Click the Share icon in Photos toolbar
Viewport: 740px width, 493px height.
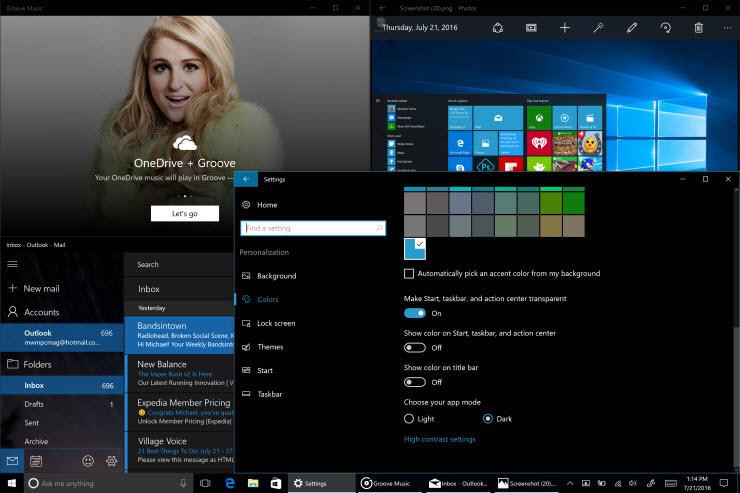point(497,28)
